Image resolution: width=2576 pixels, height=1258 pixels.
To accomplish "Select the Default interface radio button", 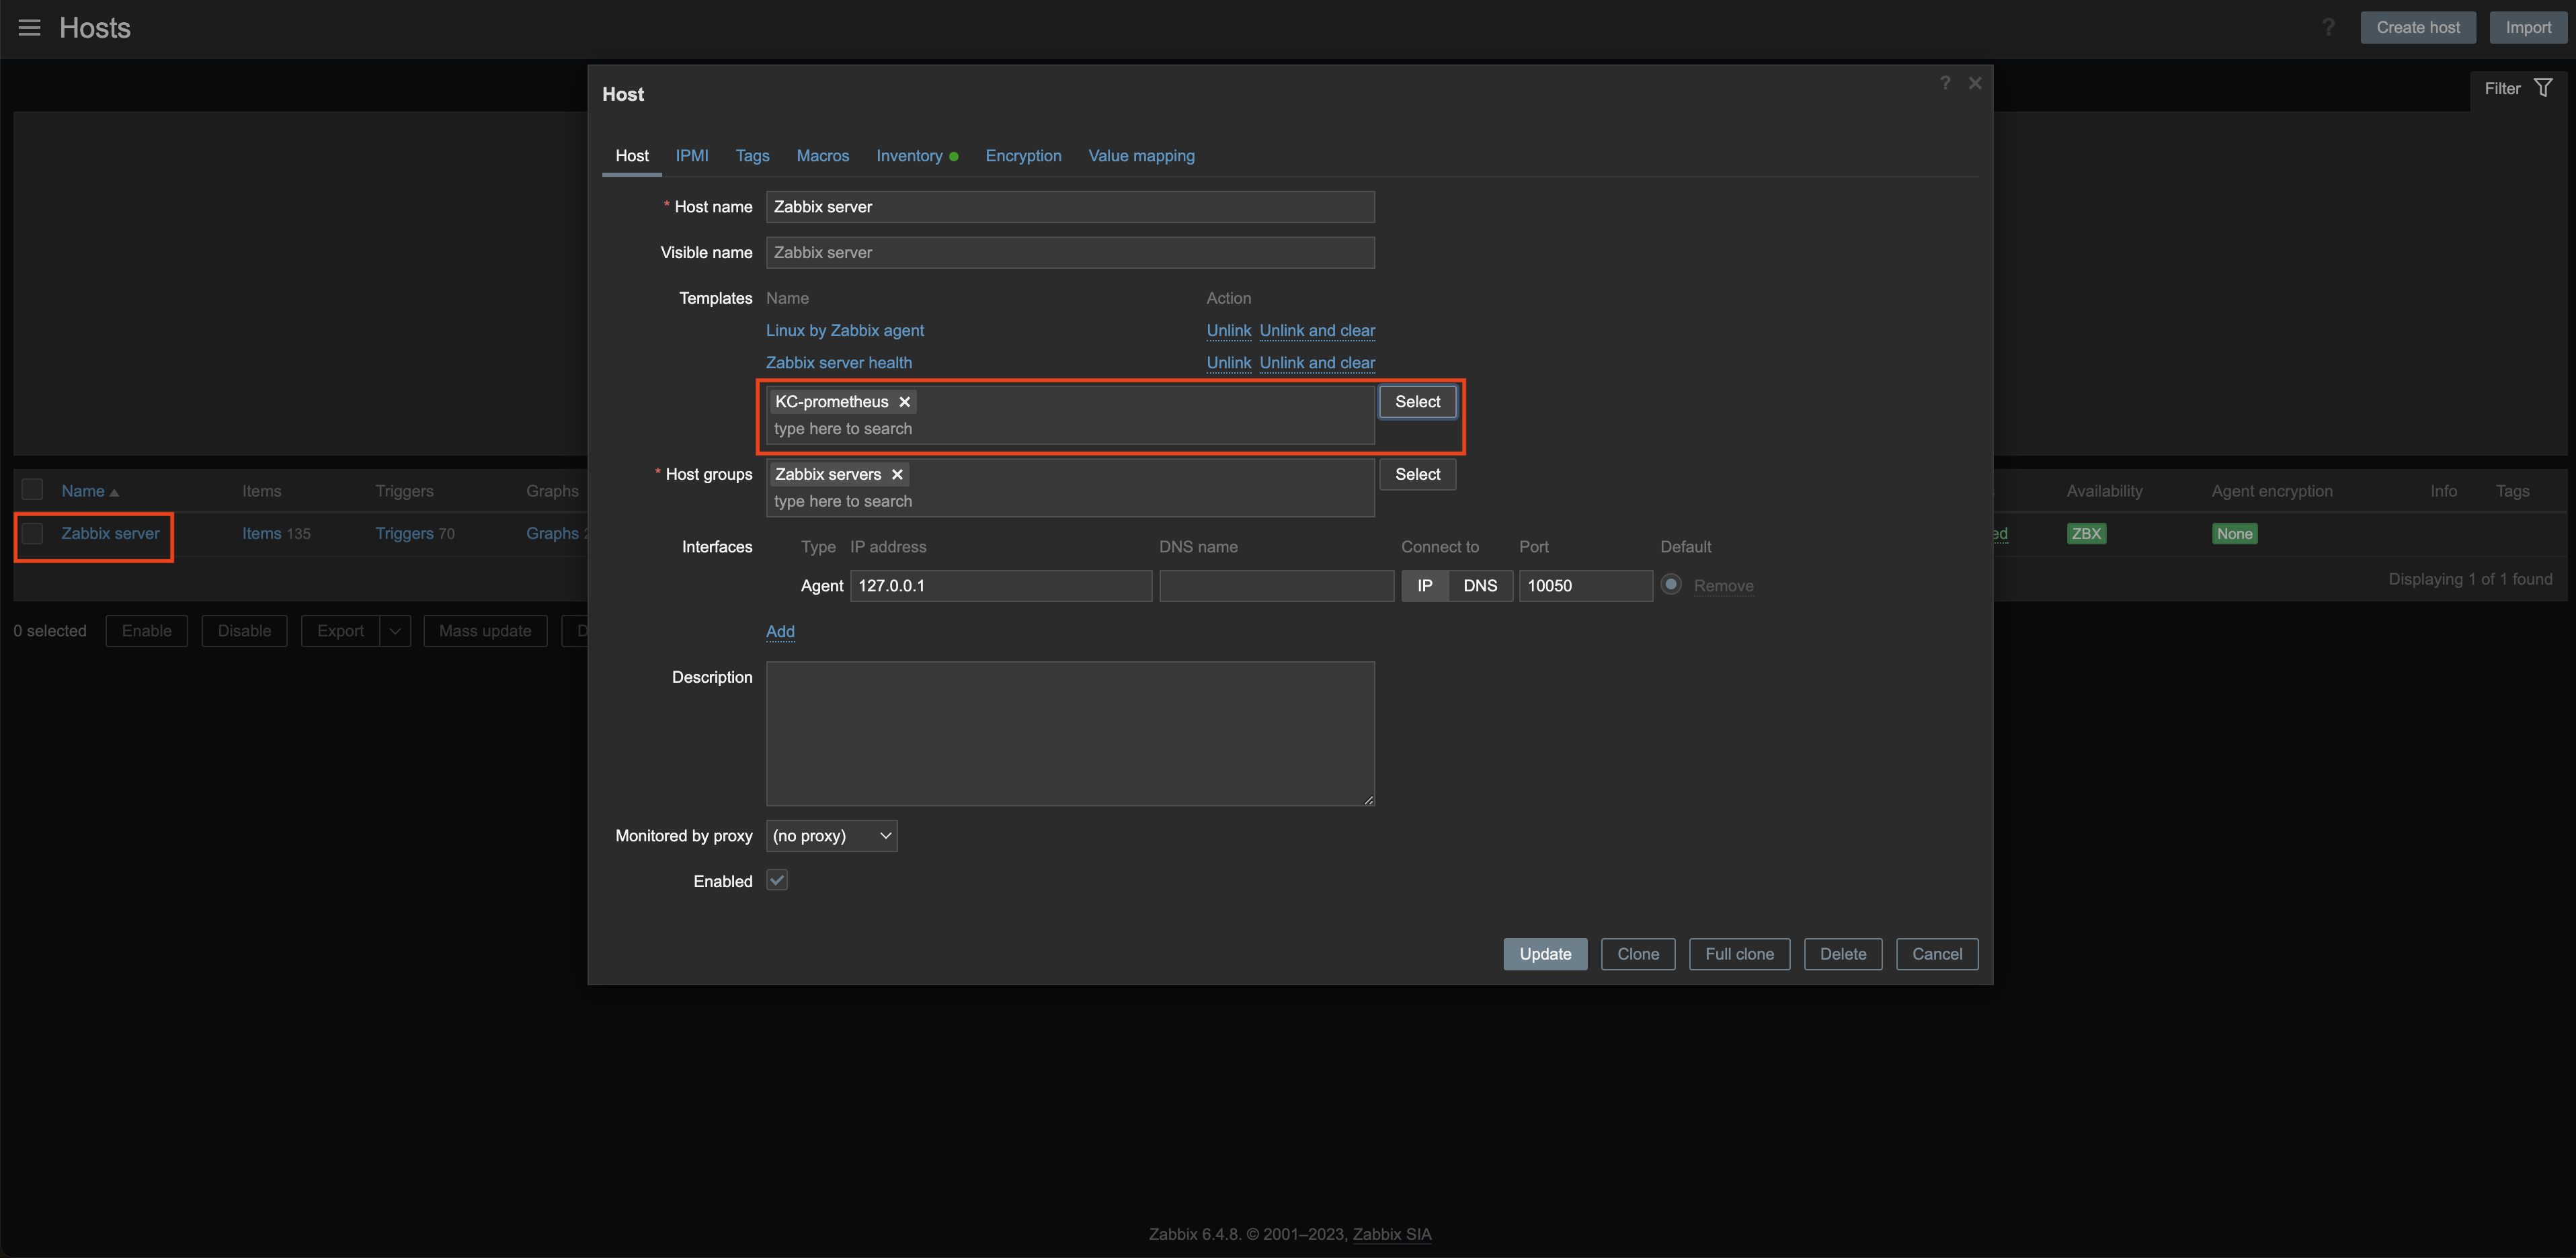I will [x=1671, y=585].
